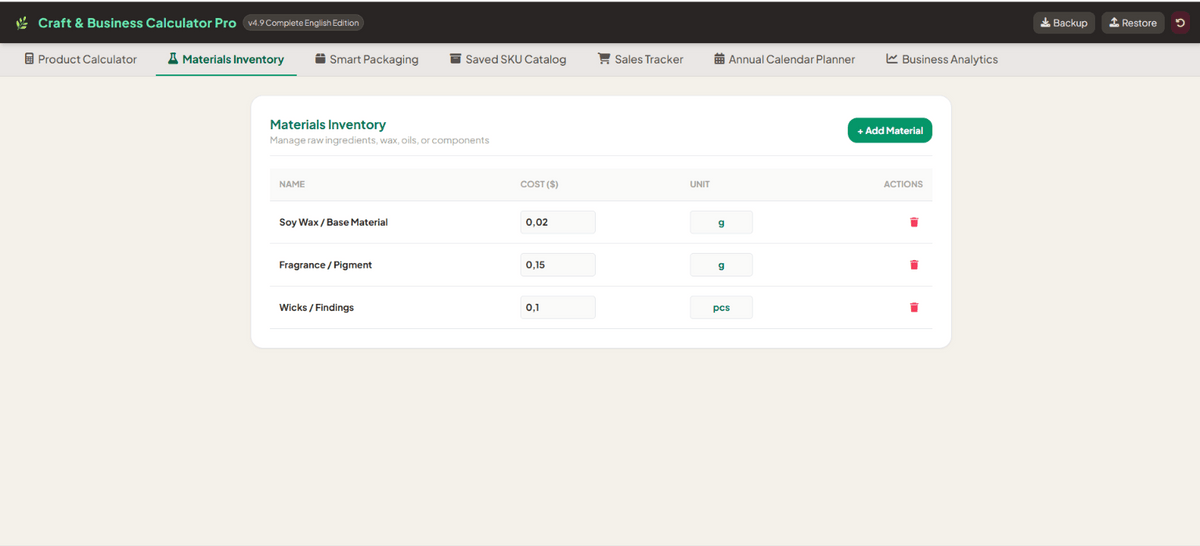Click the Wicks unit field pcs
The image size is (1200, 546).
tap(721, 307)
